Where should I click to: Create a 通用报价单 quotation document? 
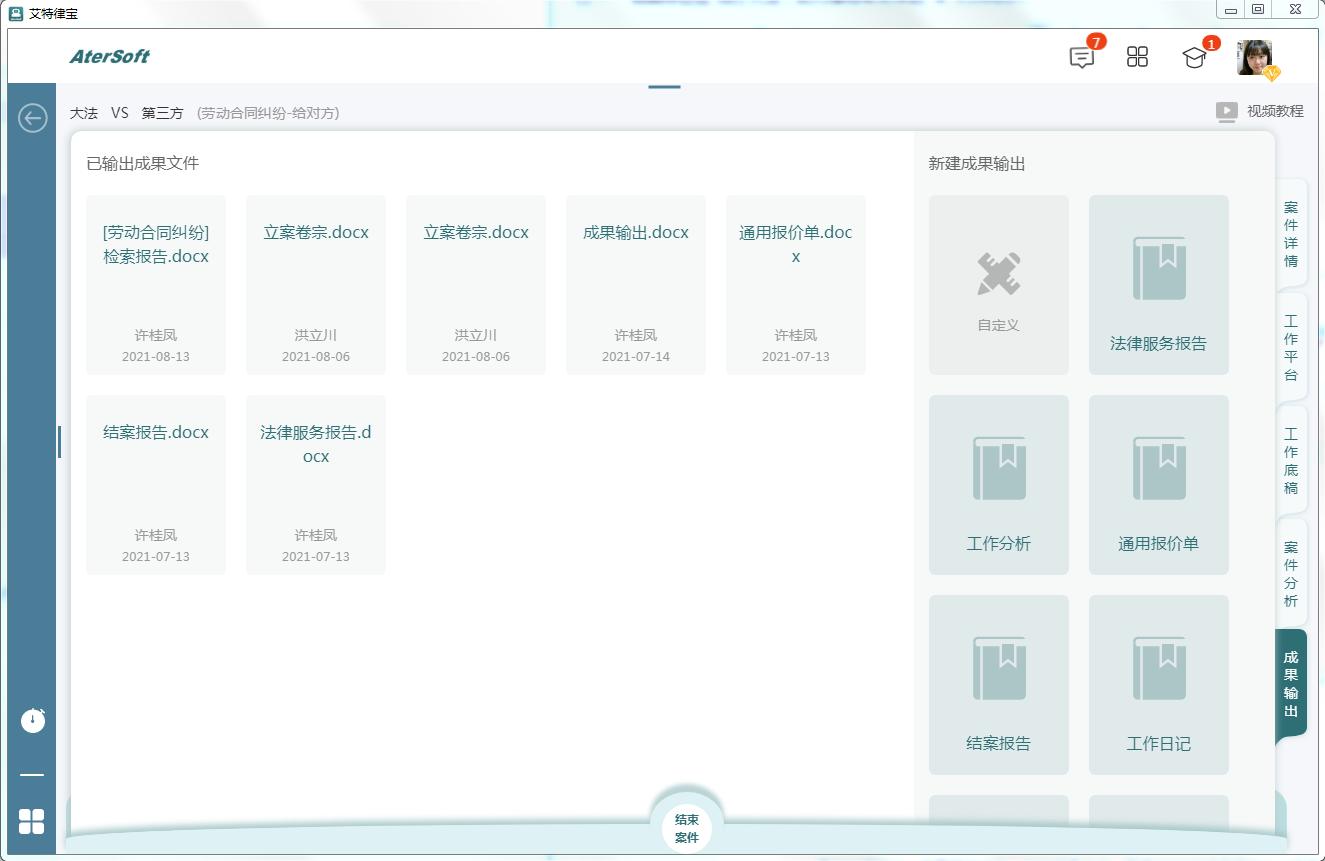1157,484
